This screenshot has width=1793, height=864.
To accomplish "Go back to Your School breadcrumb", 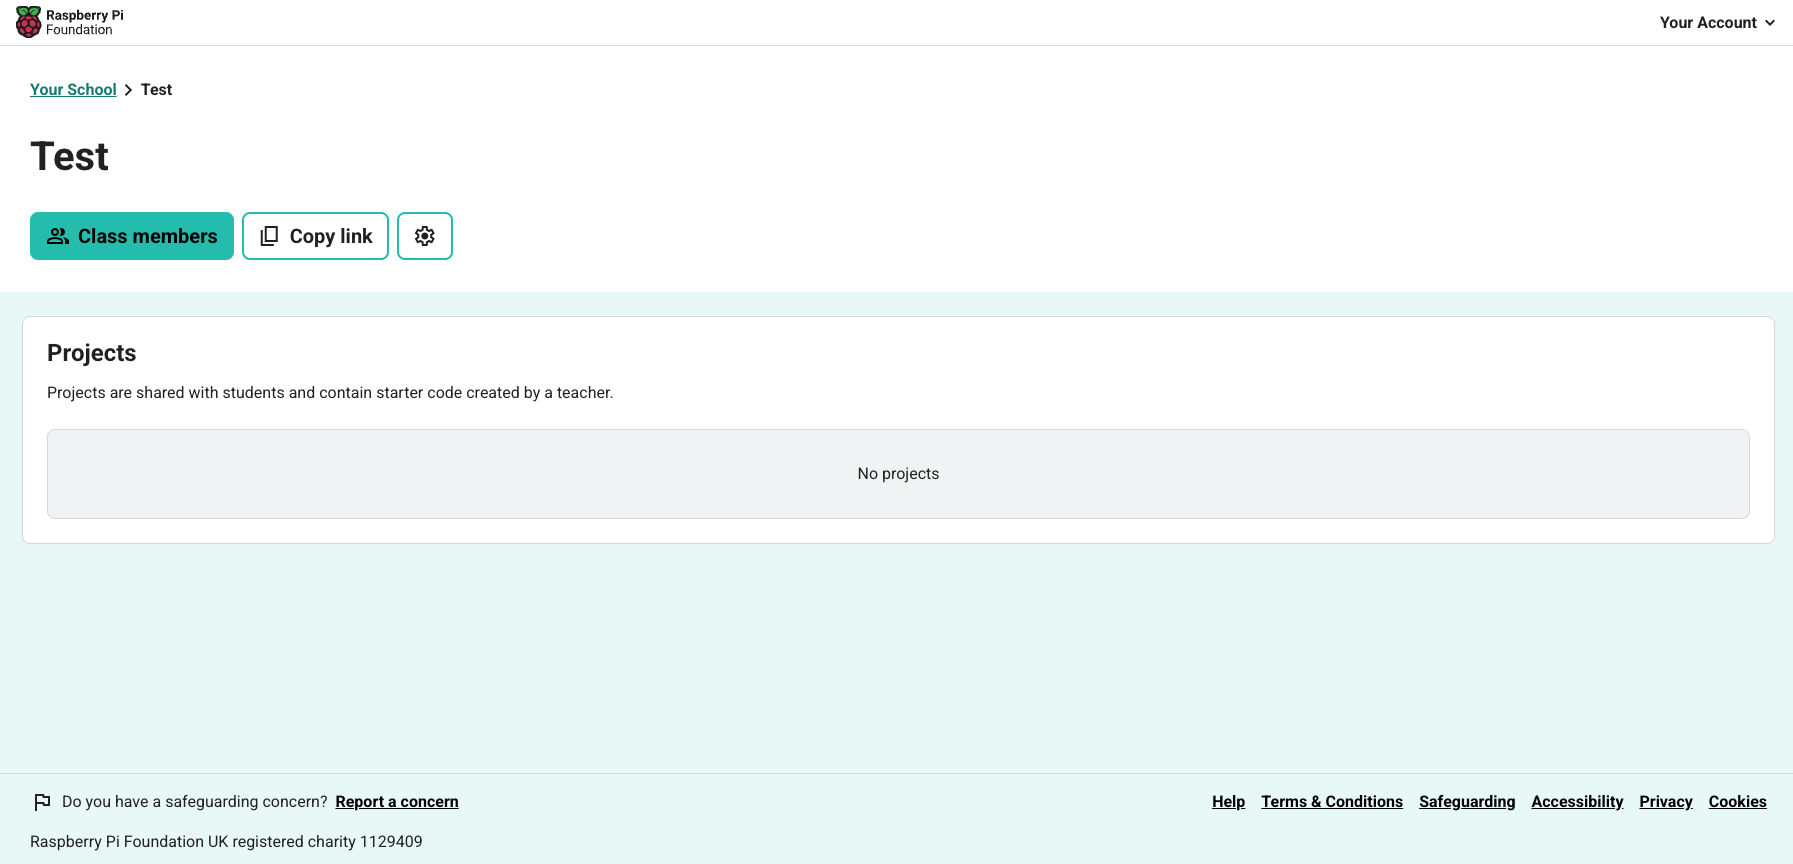I will [73, 90].
